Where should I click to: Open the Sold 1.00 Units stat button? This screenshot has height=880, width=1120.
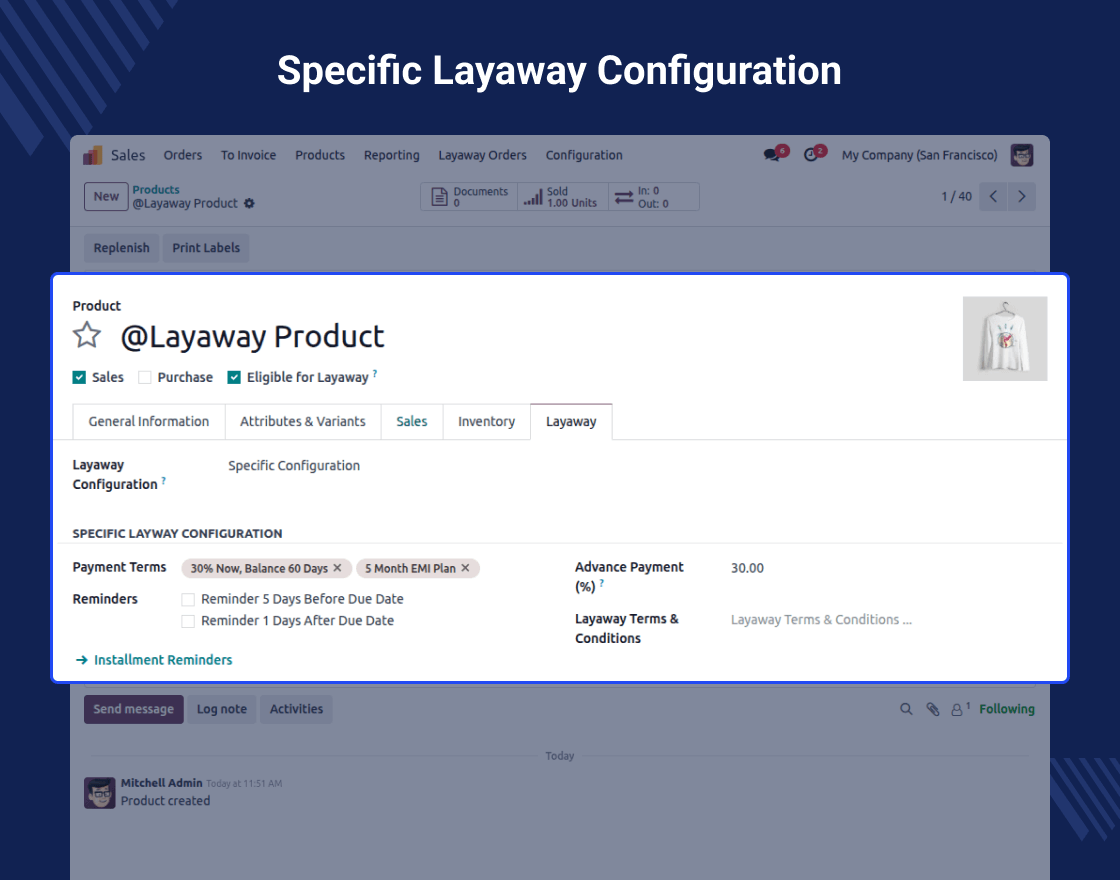pyautogui.click(x=562, y=196)
